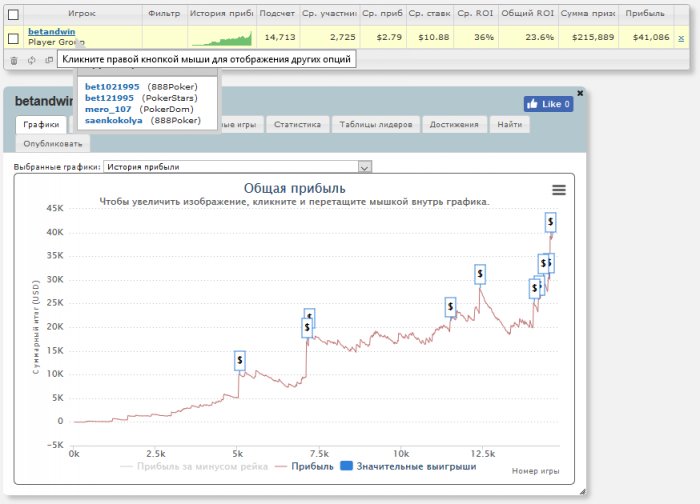Click the 'Общая прибыль' chart title

pyautogui.click(x=295, y=188)
